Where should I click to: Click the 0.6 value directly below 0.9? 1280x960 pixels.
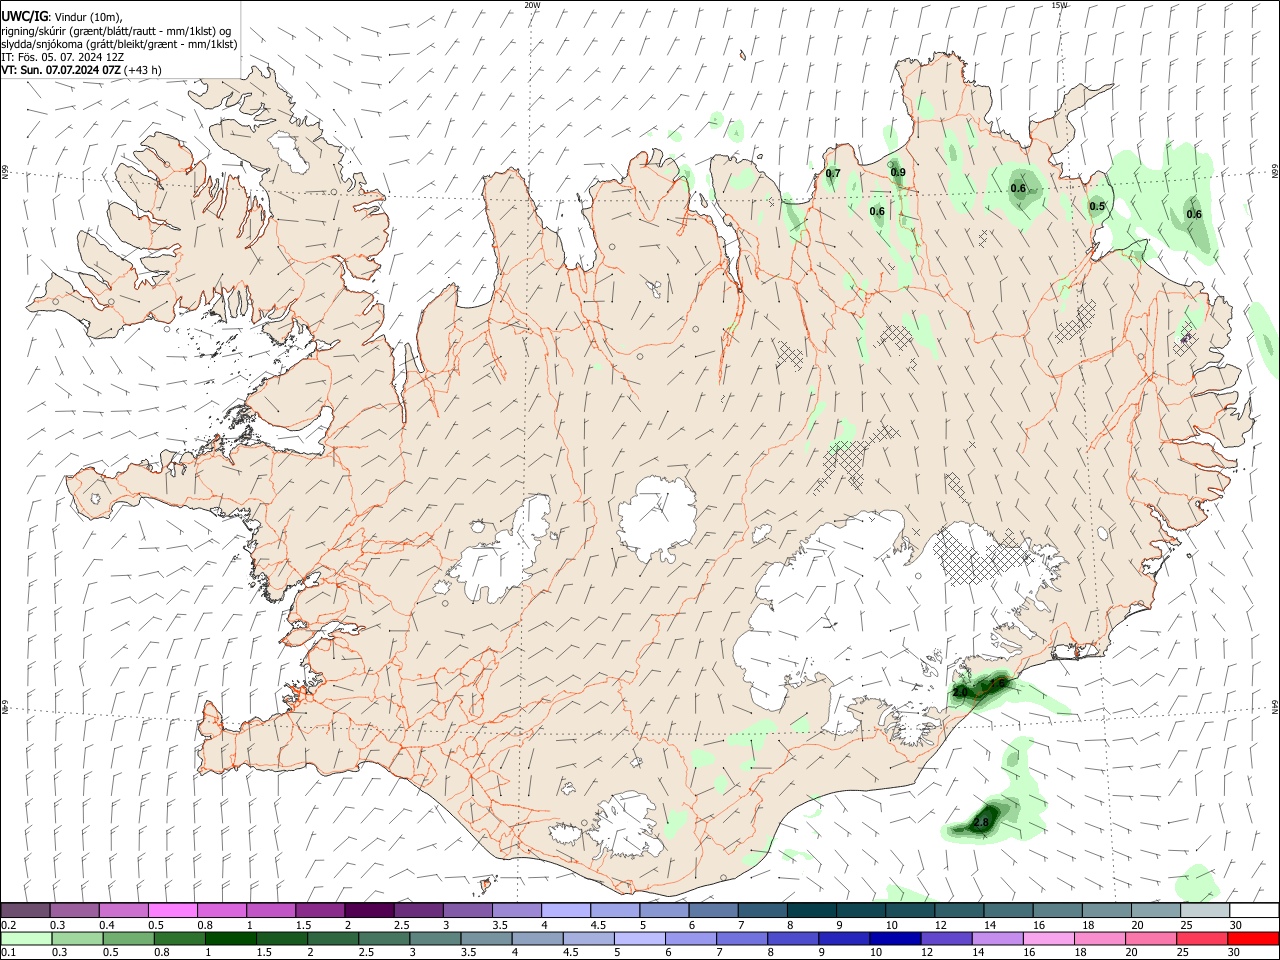(x=877, y=211)
